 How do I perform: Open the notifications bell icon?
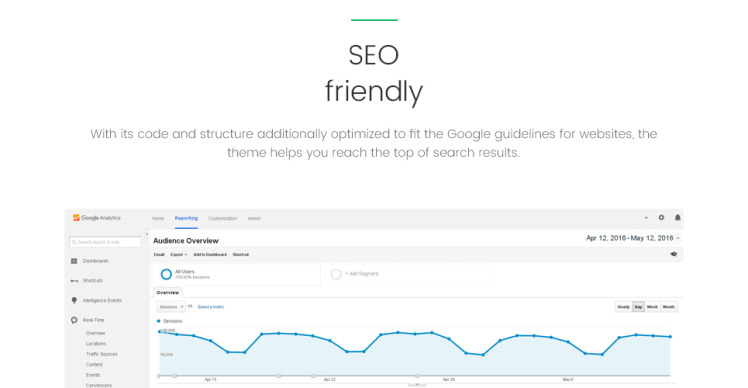click(x=677, y=218)
